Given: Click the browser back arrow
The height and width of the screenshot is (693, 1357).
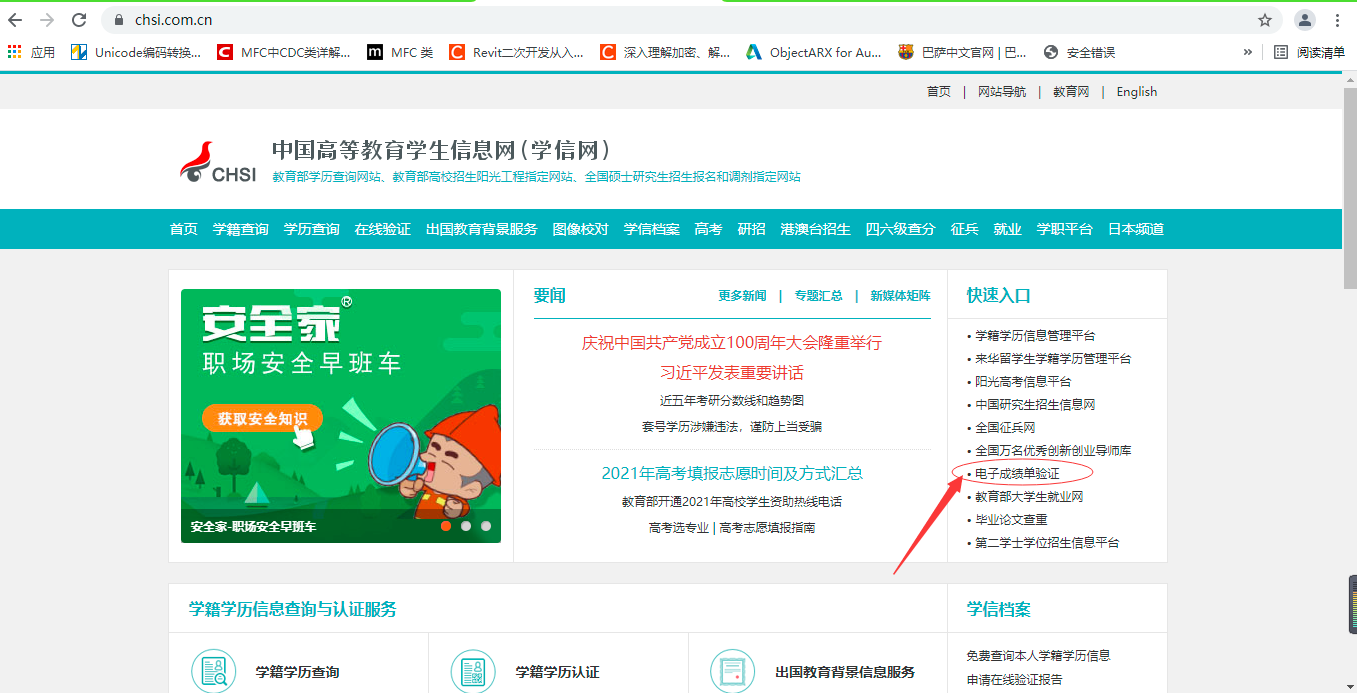Looking at the screenshot, I should pos(15,20).
